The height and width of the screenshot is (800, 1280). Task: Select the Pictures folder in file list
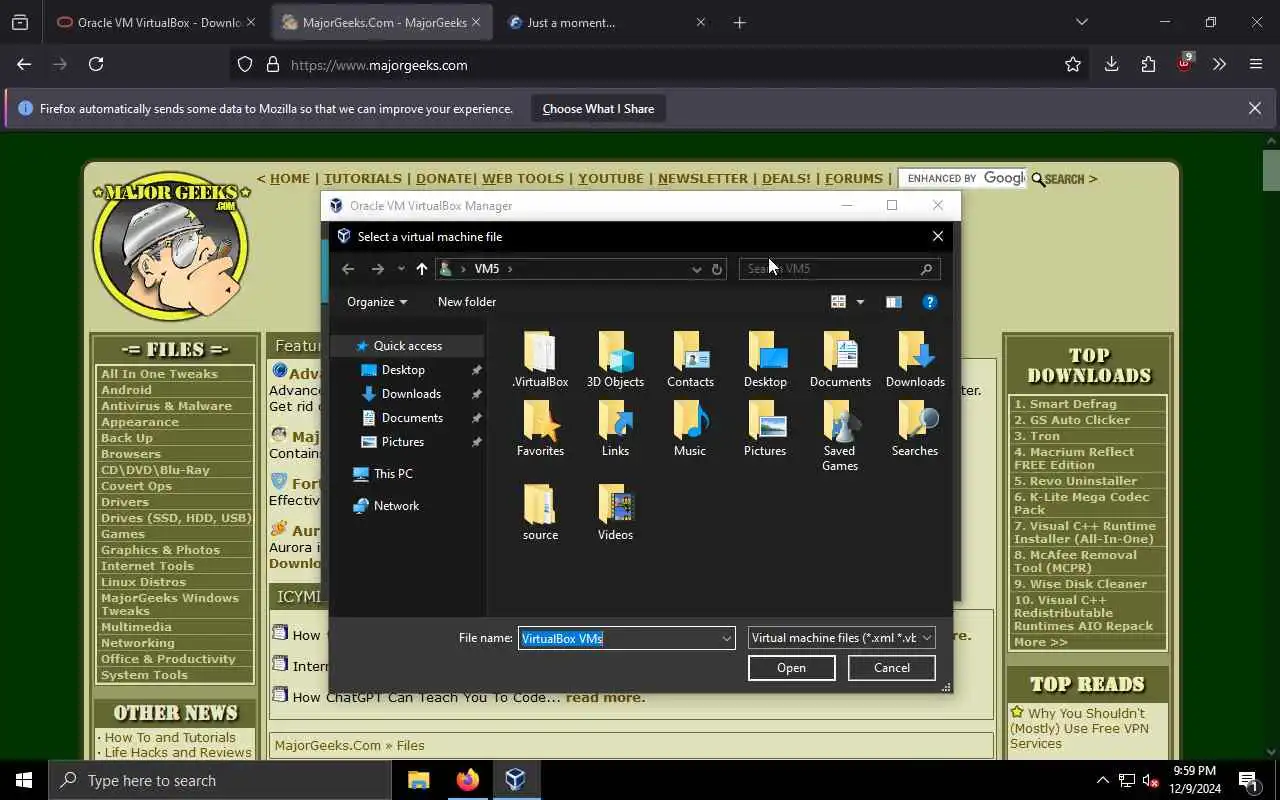coord(765,429)
